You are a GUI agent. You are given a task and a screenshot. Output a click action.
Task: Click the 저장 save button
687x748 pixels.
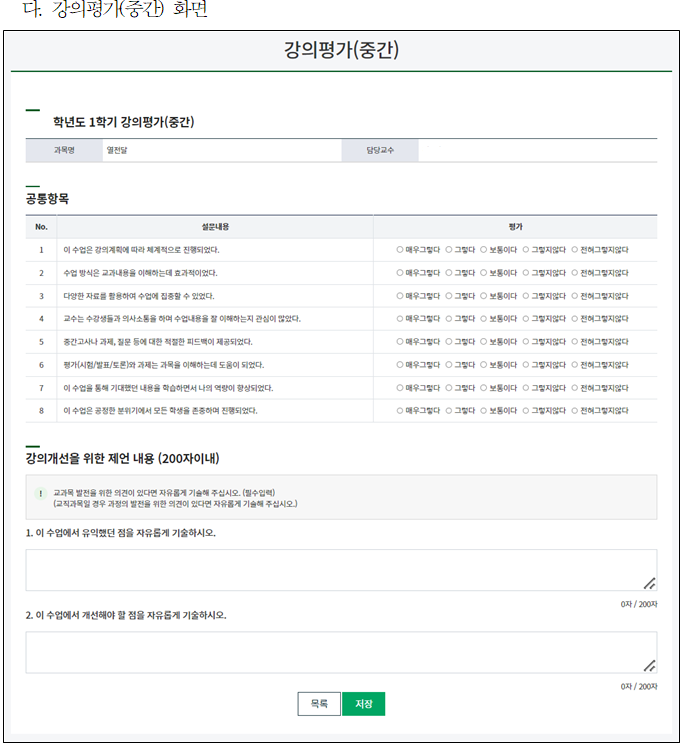[x=363, y=704]
